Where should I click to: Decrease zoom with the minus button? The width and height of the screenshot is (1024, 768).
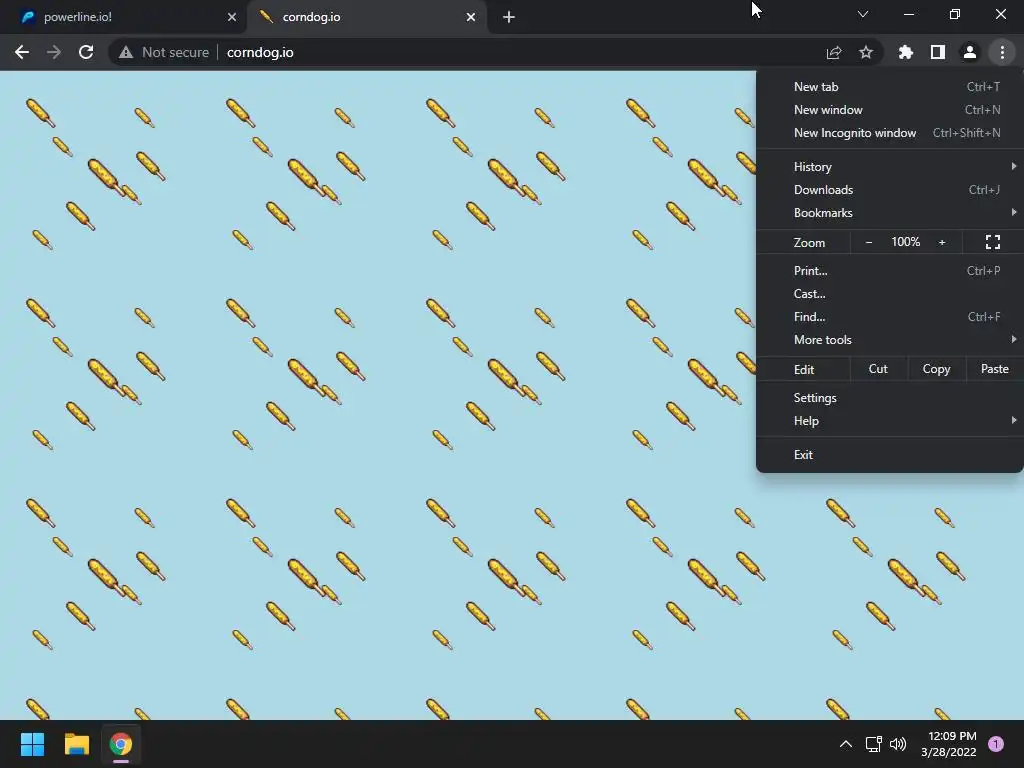tap(869, 242)
